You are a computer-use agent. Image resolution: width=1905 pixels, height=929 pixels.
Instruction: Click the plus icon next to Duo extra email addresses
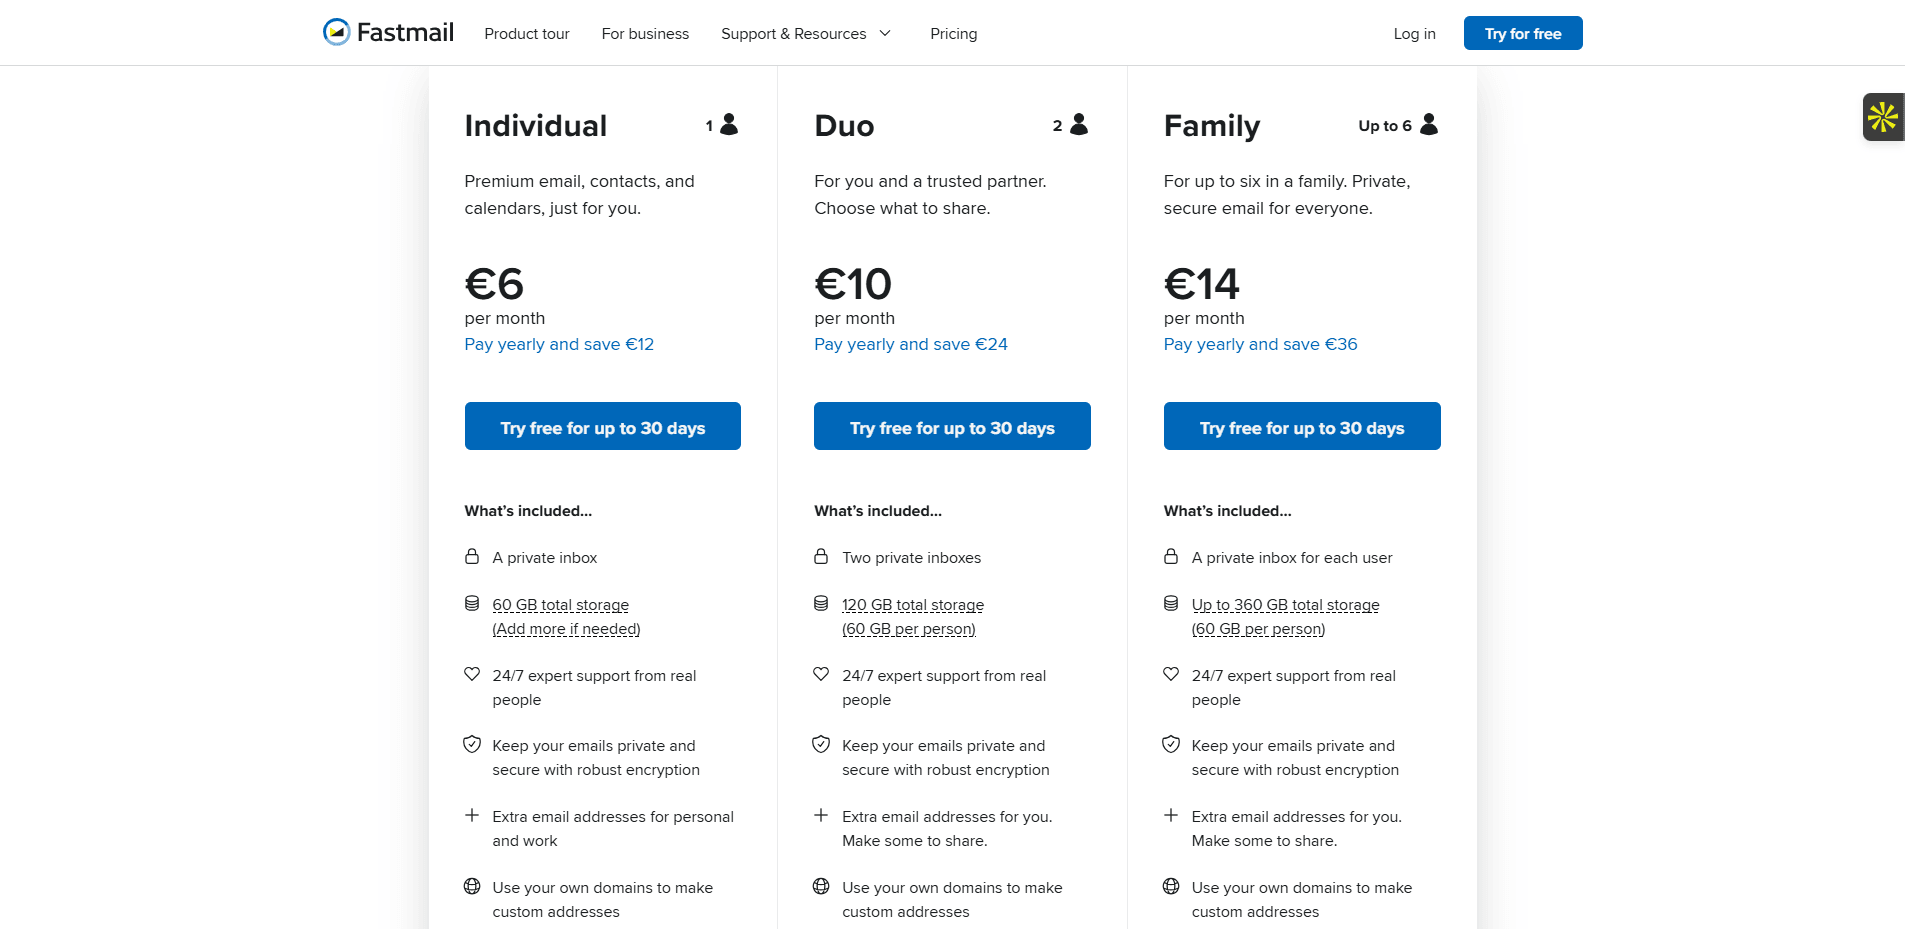(x=820, y=815)
